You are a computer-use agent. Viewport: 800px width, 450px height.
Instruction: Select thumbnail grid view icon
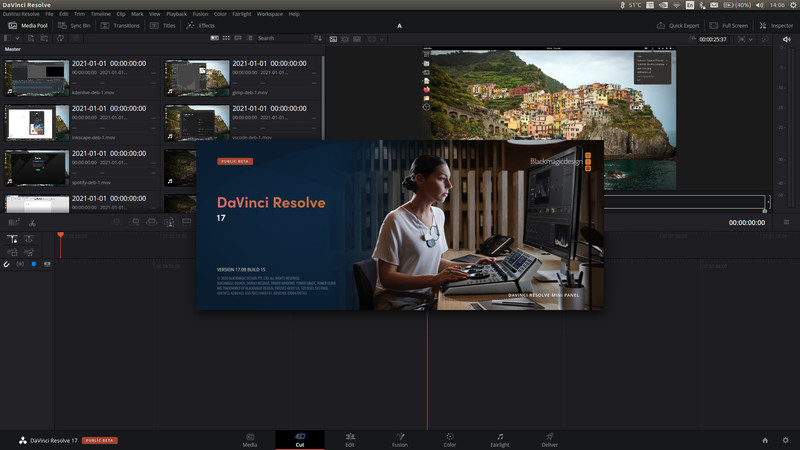tap(226, 38)
